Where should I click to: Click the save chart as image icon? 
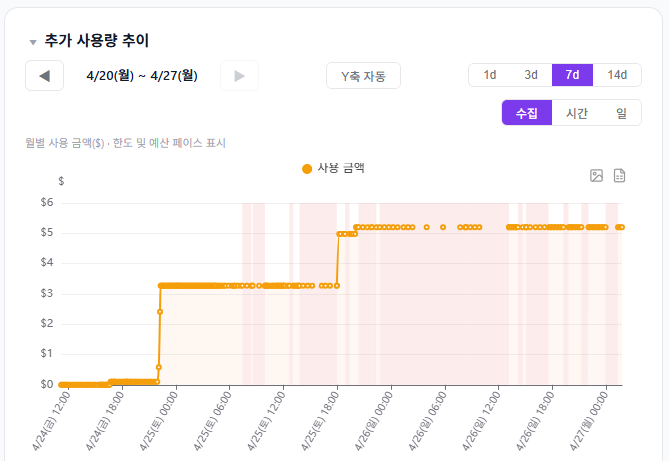596,176
